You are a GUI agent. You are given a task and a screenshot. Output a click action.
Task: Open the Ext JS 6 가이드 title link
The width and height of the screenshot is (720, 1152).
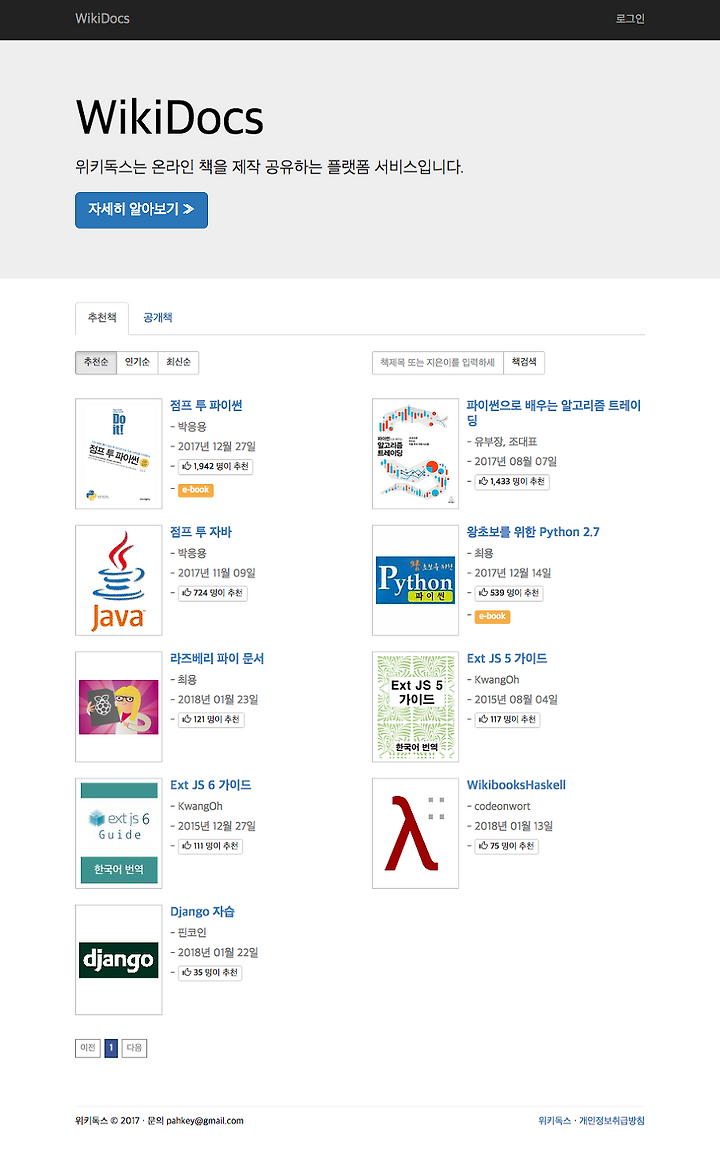click(x=211, y=785)
